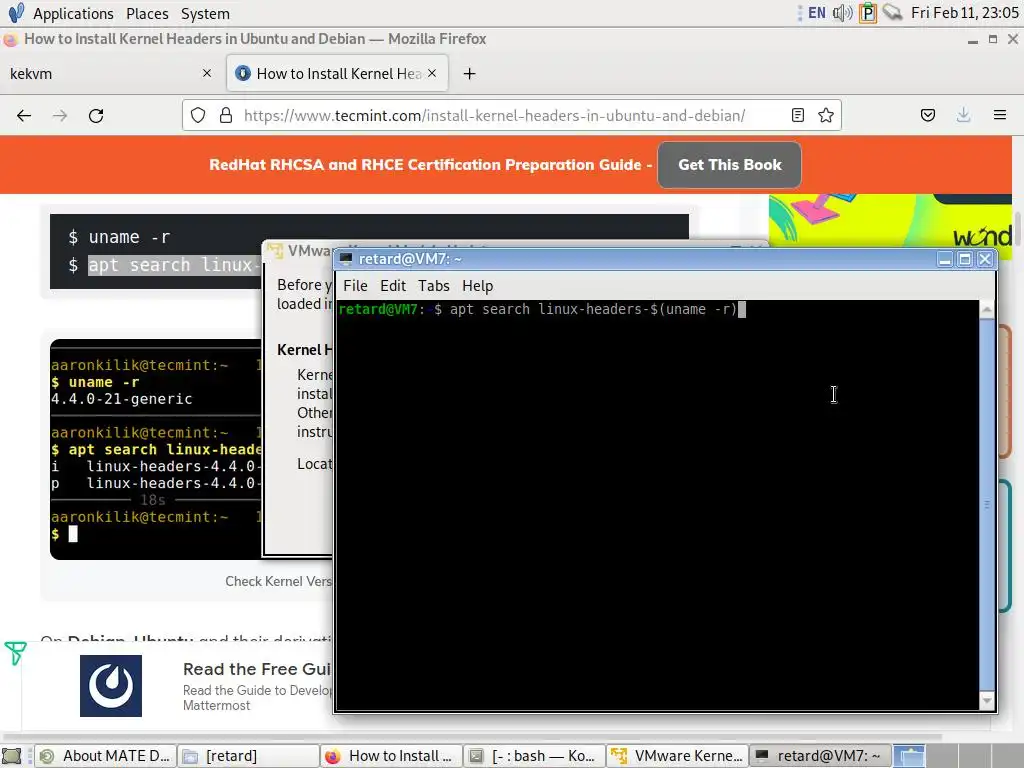Click Read the Free Gui ad headline
The image size is (1024, 768).
(257, 669)
